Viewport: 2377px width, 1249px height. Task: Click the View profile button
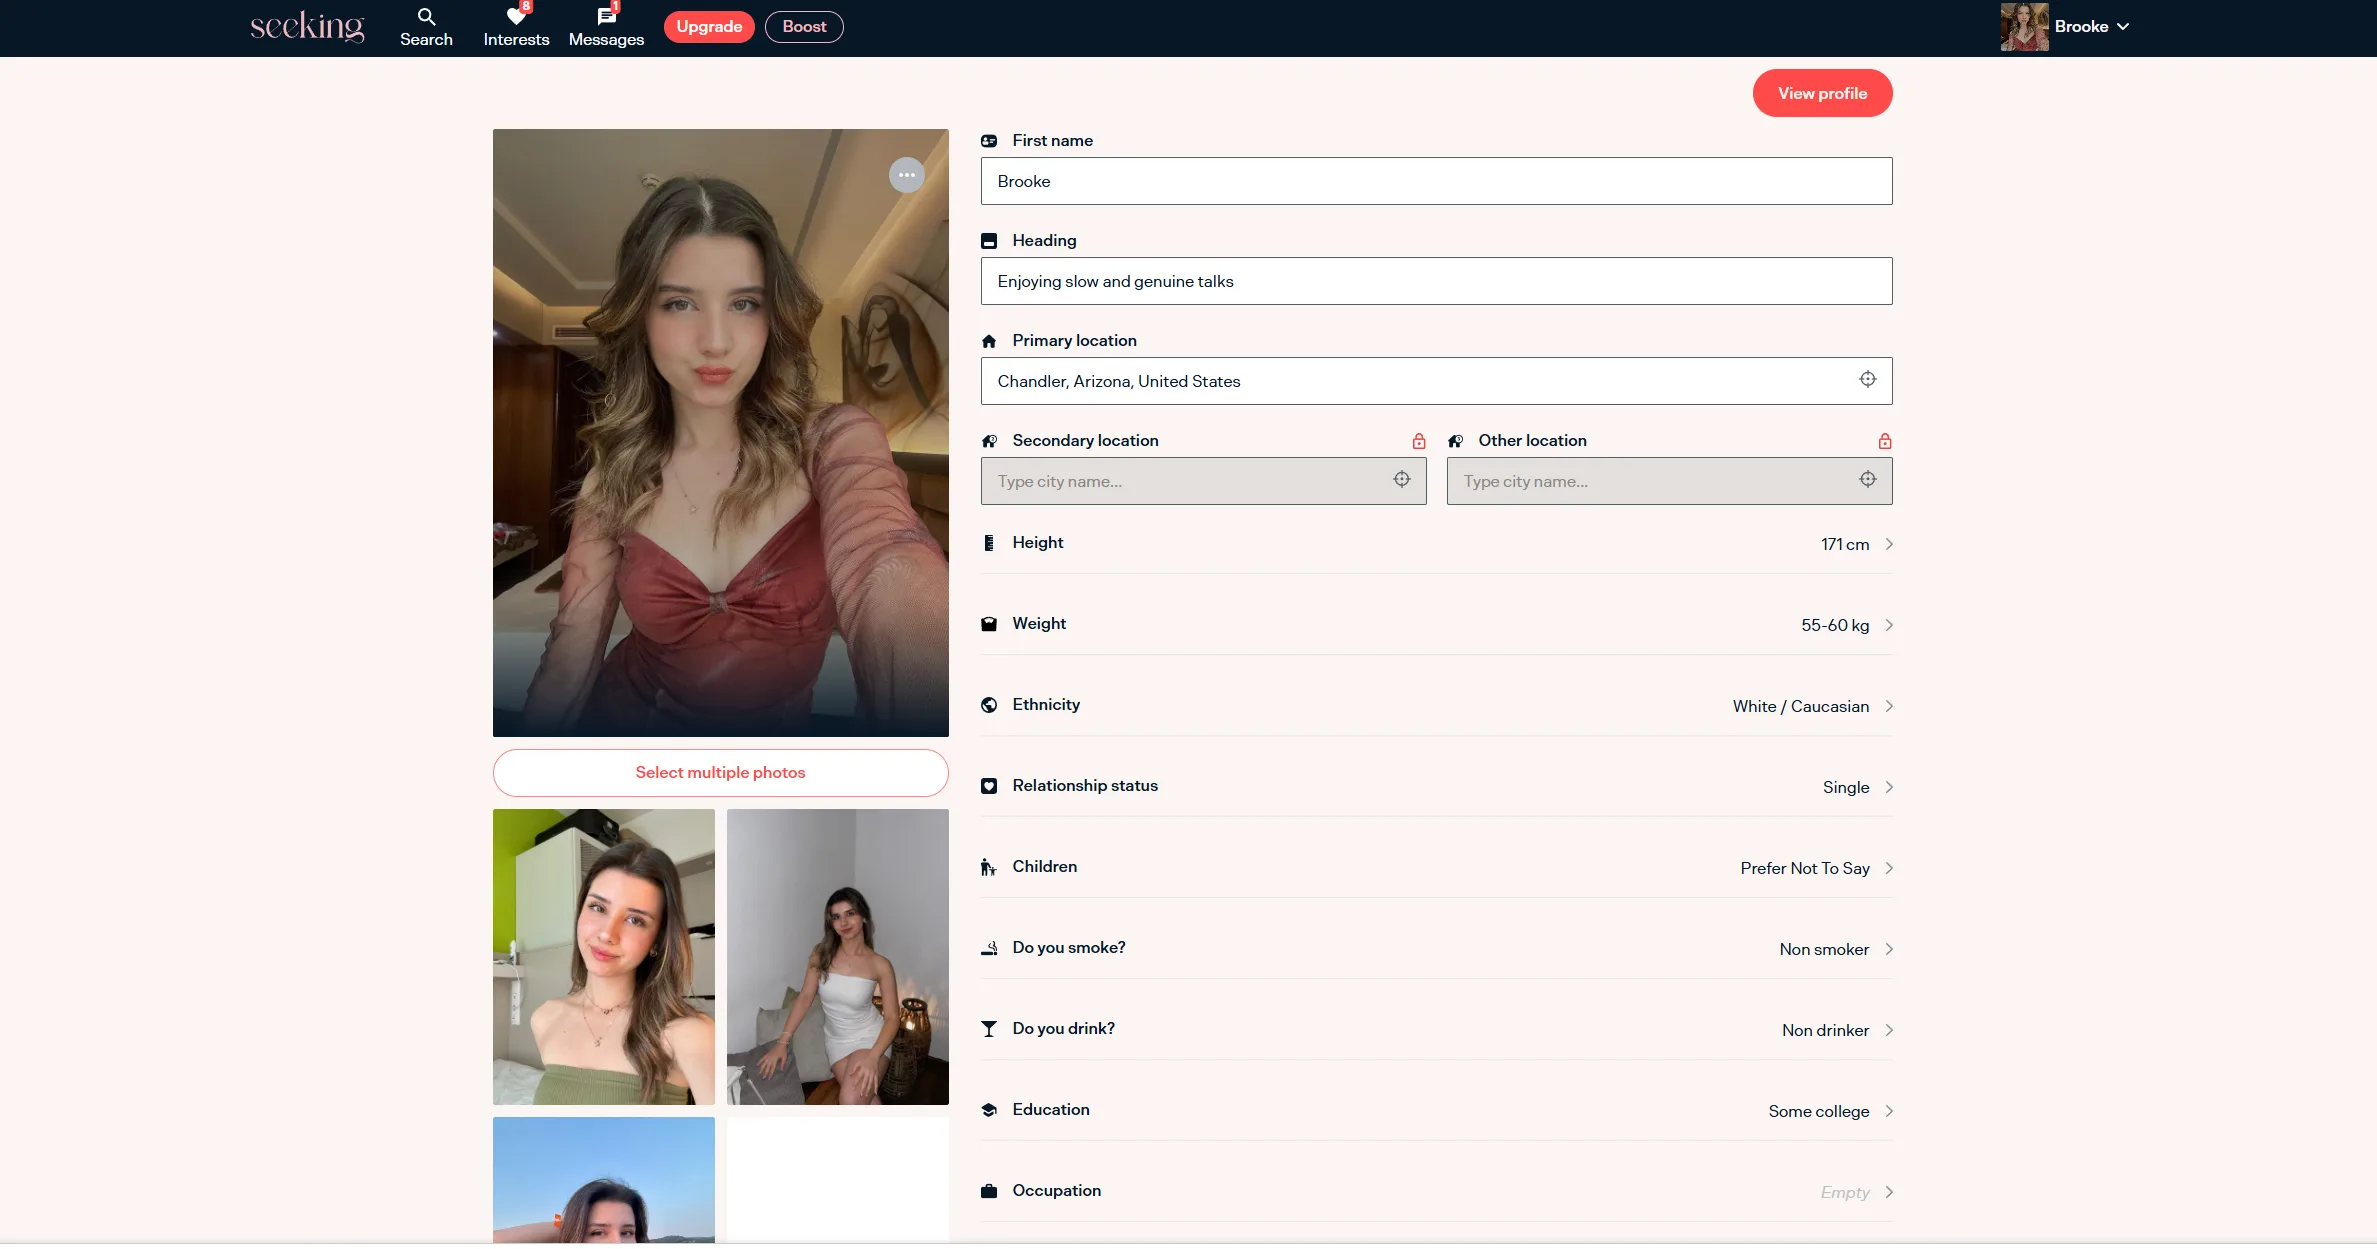1821,93
